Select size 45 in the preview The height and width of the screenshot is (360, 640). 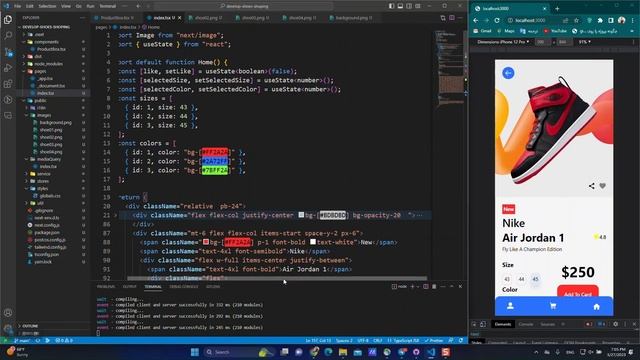[x=536, y=279]
